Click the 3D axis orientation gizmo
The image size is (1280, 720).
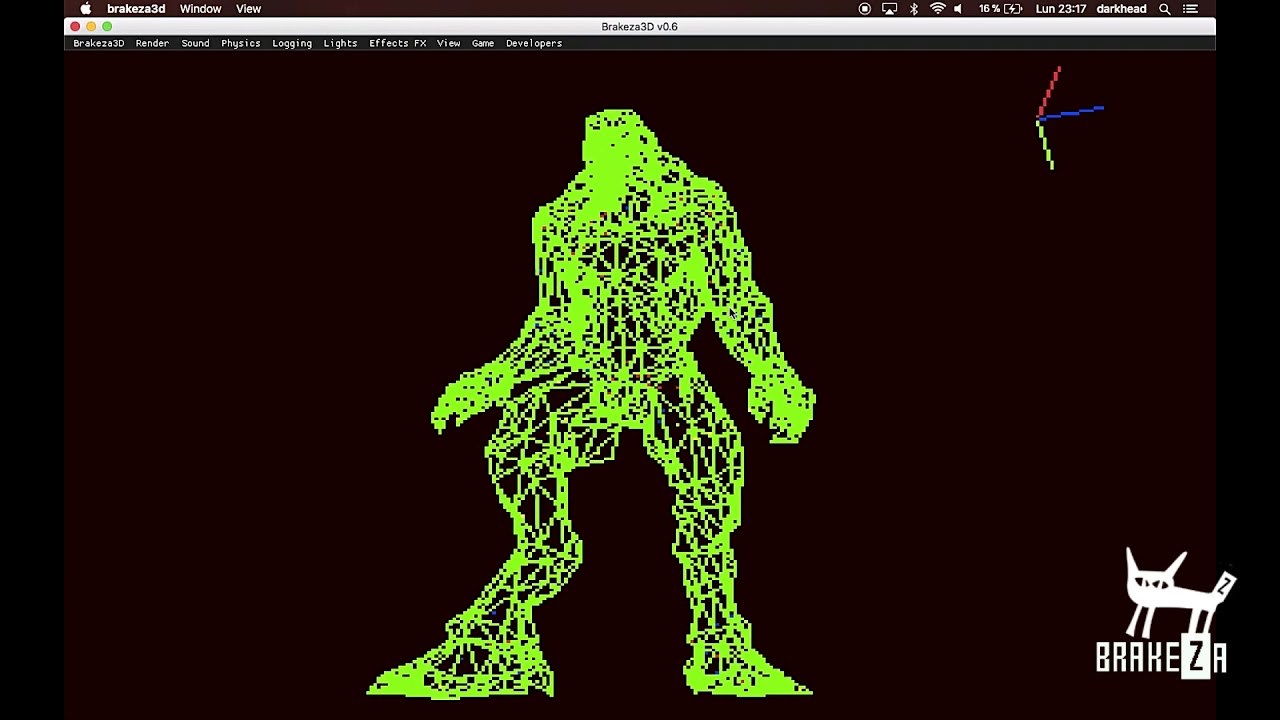tap(1068, 118)
